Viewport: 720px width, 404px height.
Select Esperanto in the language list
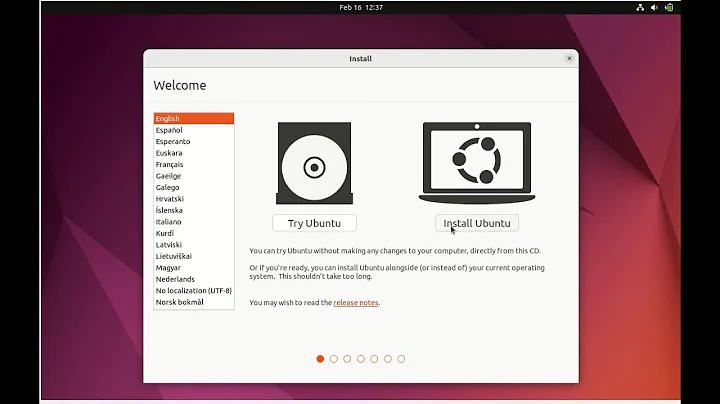point(194,141)
